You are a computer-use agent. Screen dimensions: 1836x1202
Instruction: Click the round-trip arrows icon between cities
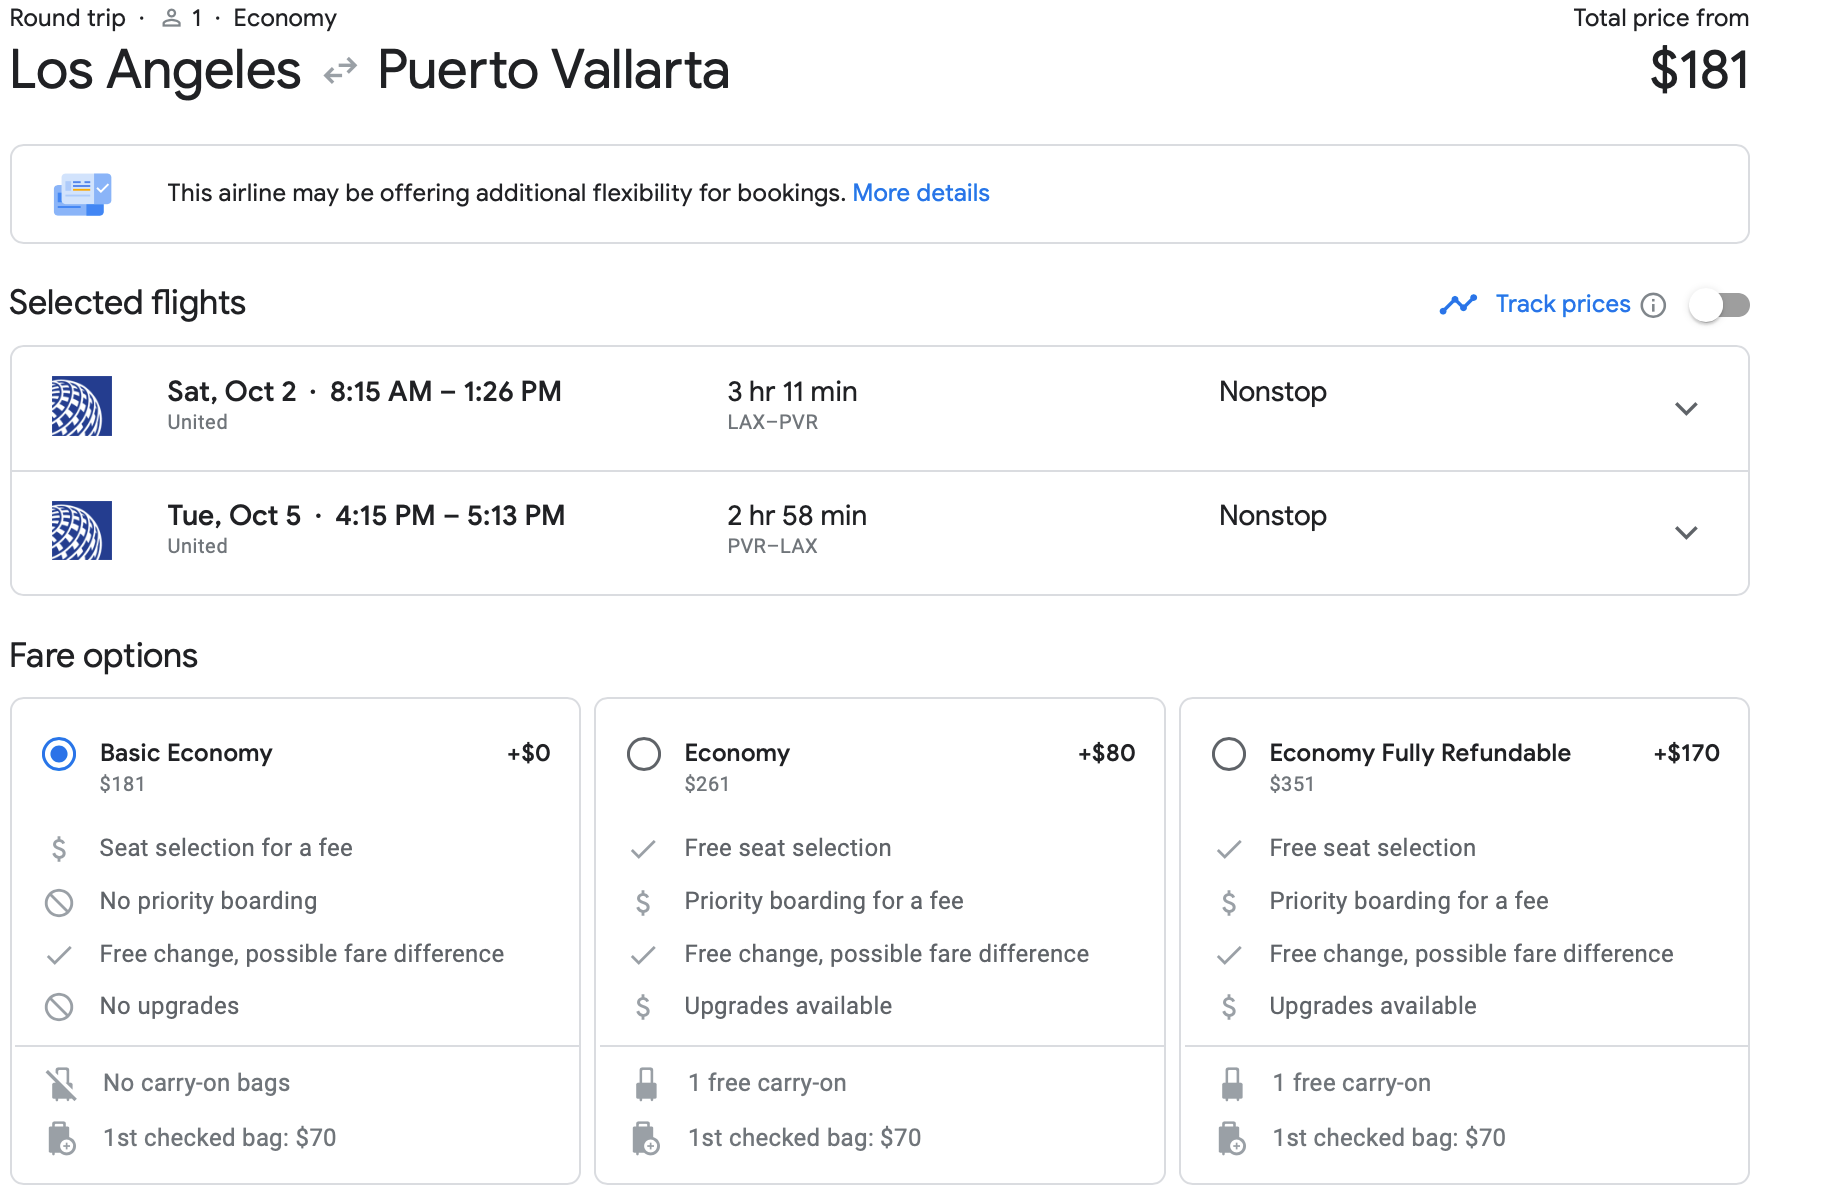pyautogui.click(x=340, y=71)
